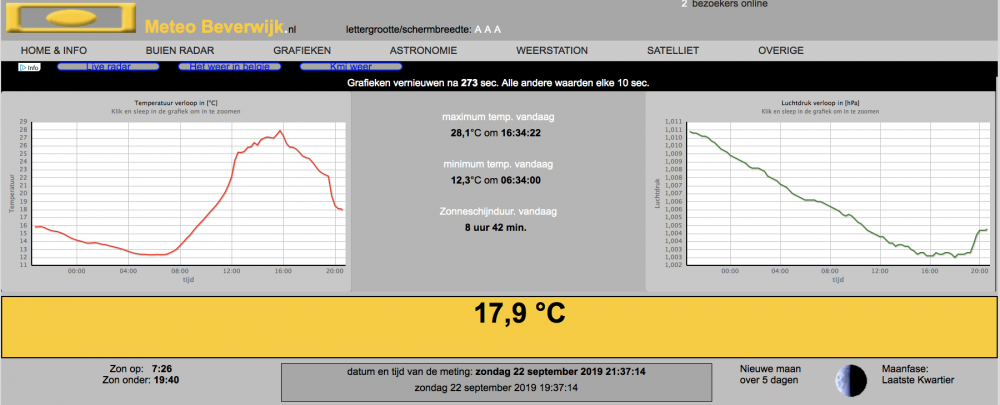The height and width of the screenshot is (405, 1000).
Task: Click the sunshine duration 8 uur 42 min.
Action: click(497, 226)
